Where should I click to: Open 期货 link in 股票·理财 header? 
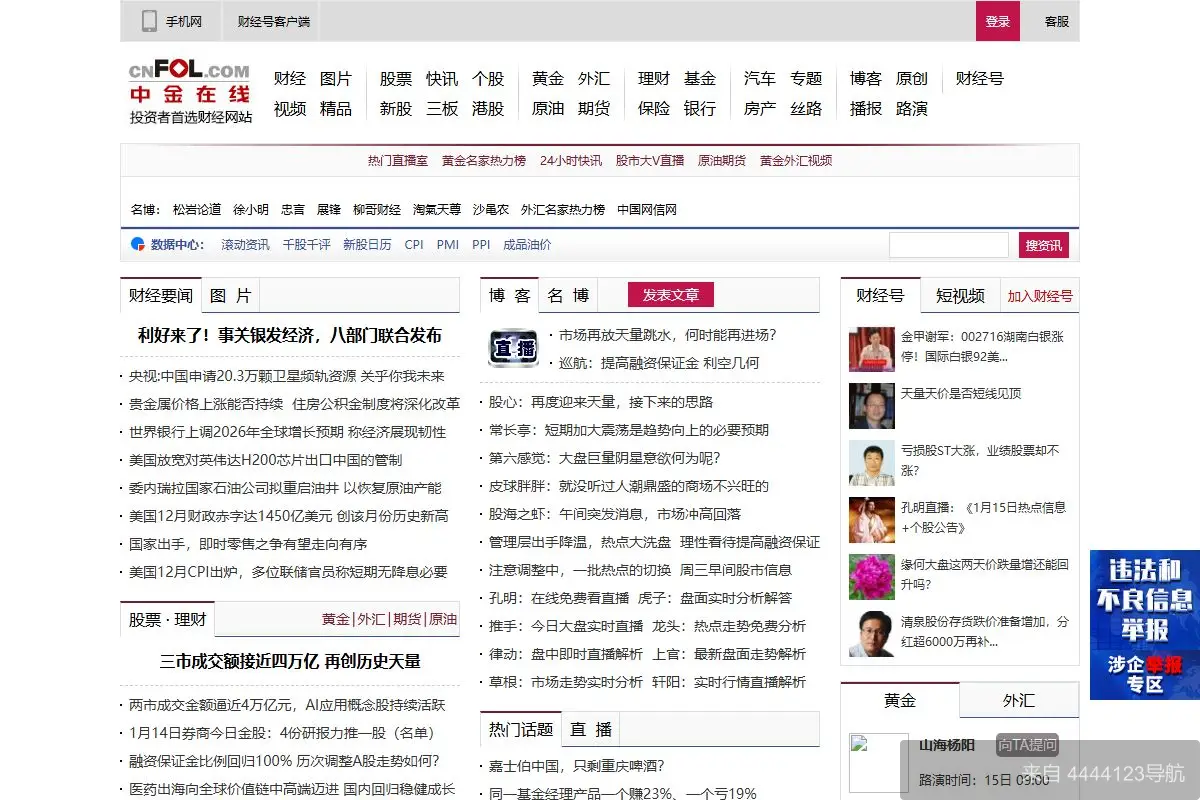[407, 619]
